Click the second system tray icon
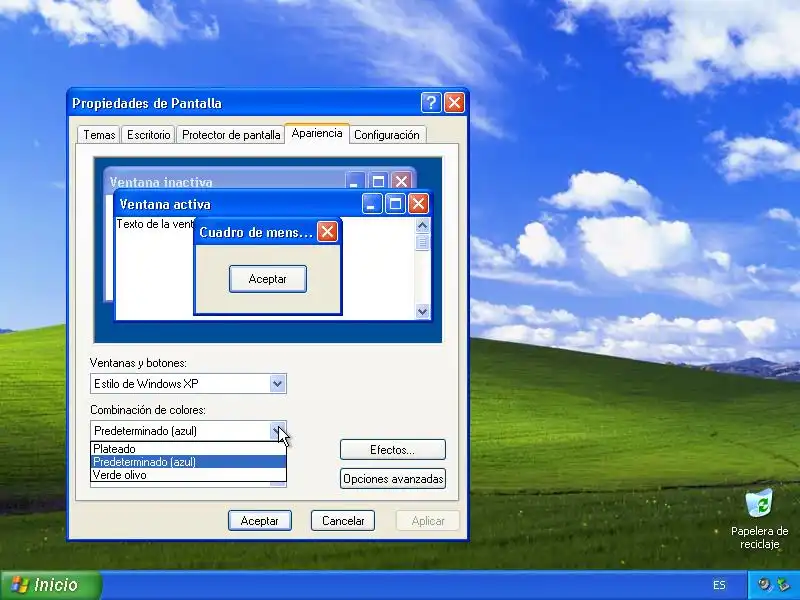This screenshot has width=800, height=600. [x=783, y=584]
